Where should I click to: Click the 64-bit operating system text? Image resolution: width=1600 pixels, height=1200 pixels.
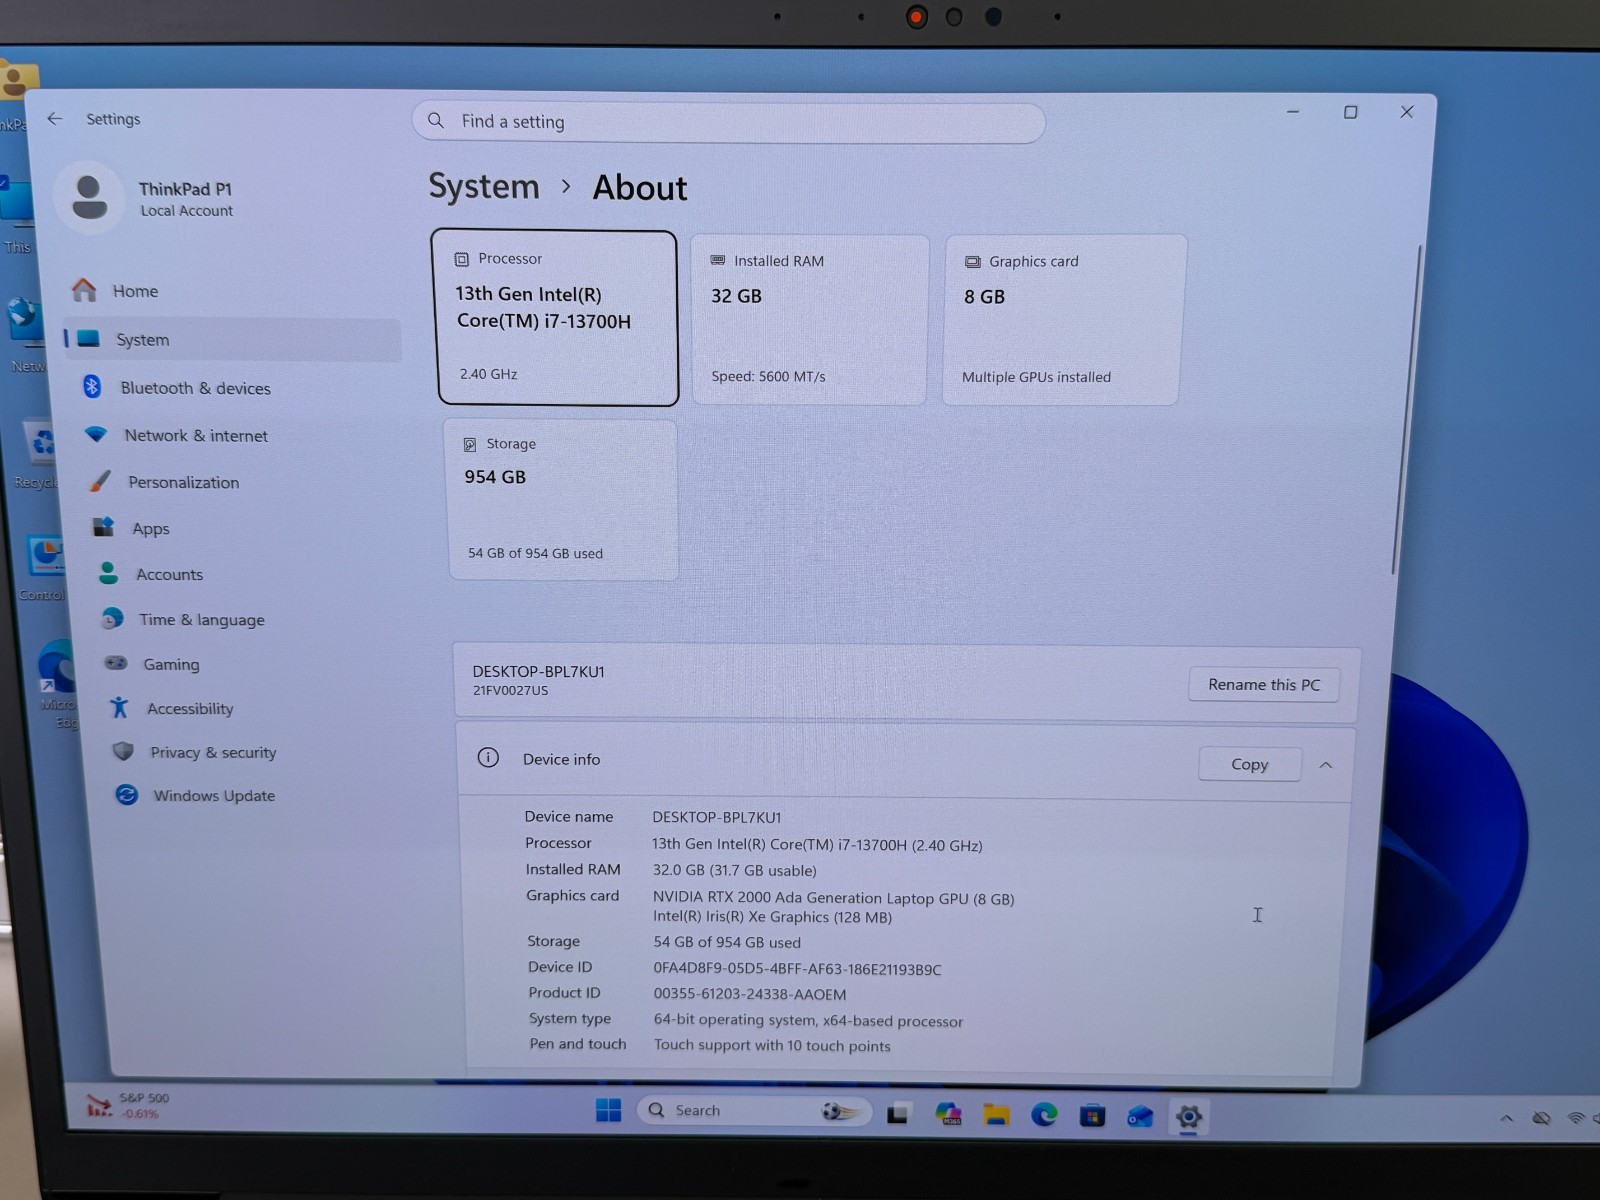[x=808, y=1020]
